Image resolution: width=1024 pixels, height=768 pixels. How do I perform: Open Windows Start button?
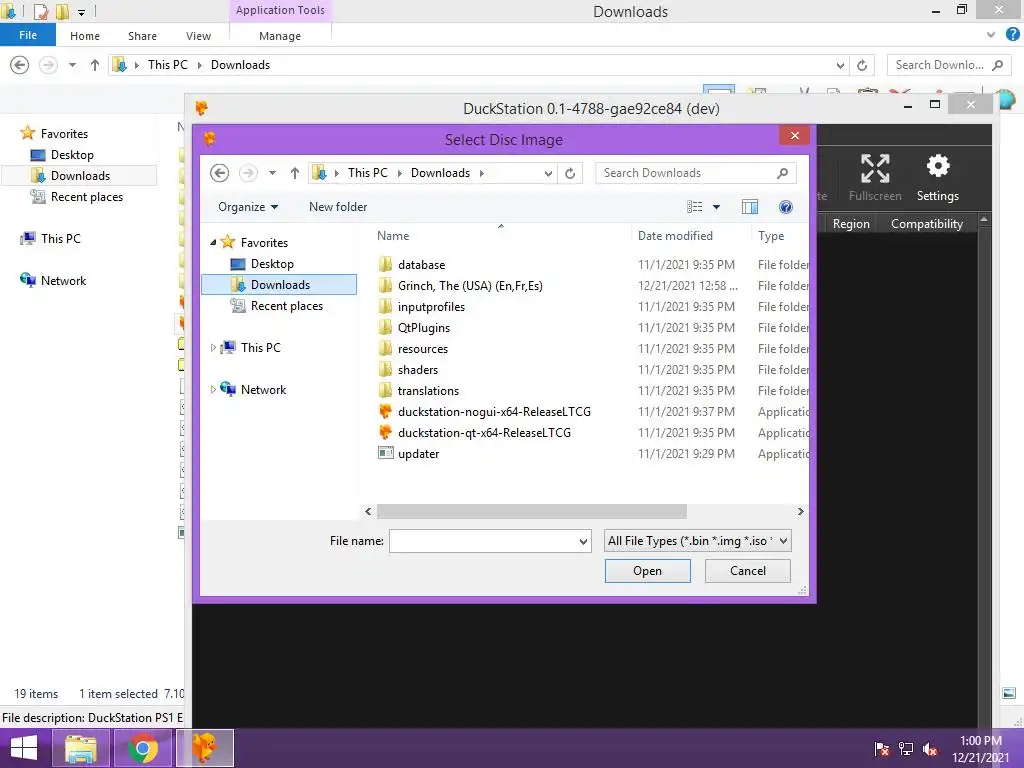coord(24,748)
